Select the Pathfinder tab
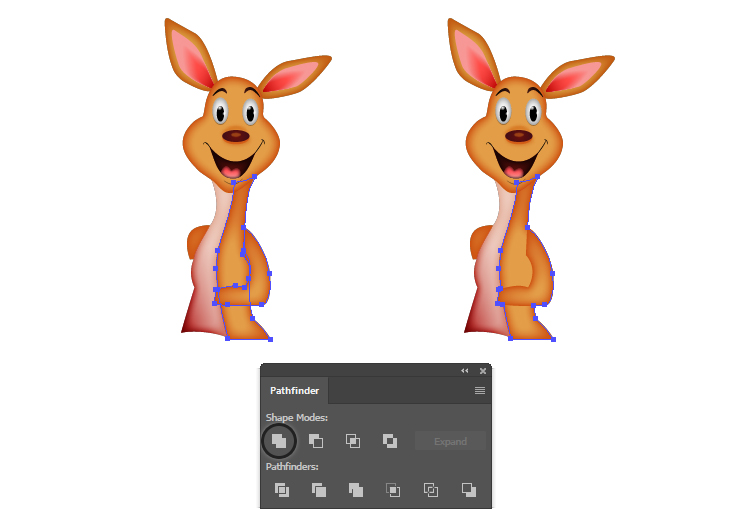 tap(294, 390)
